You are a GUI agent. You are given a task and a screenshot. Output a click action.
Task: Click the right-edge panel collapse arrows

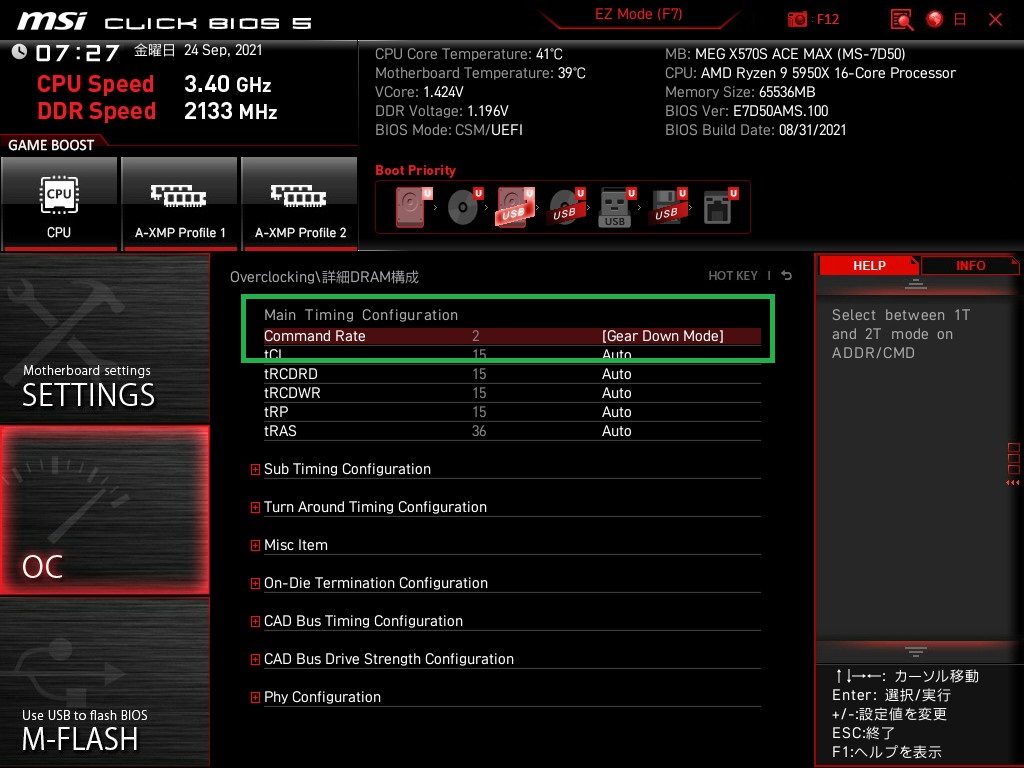(x=1012, y=483)
